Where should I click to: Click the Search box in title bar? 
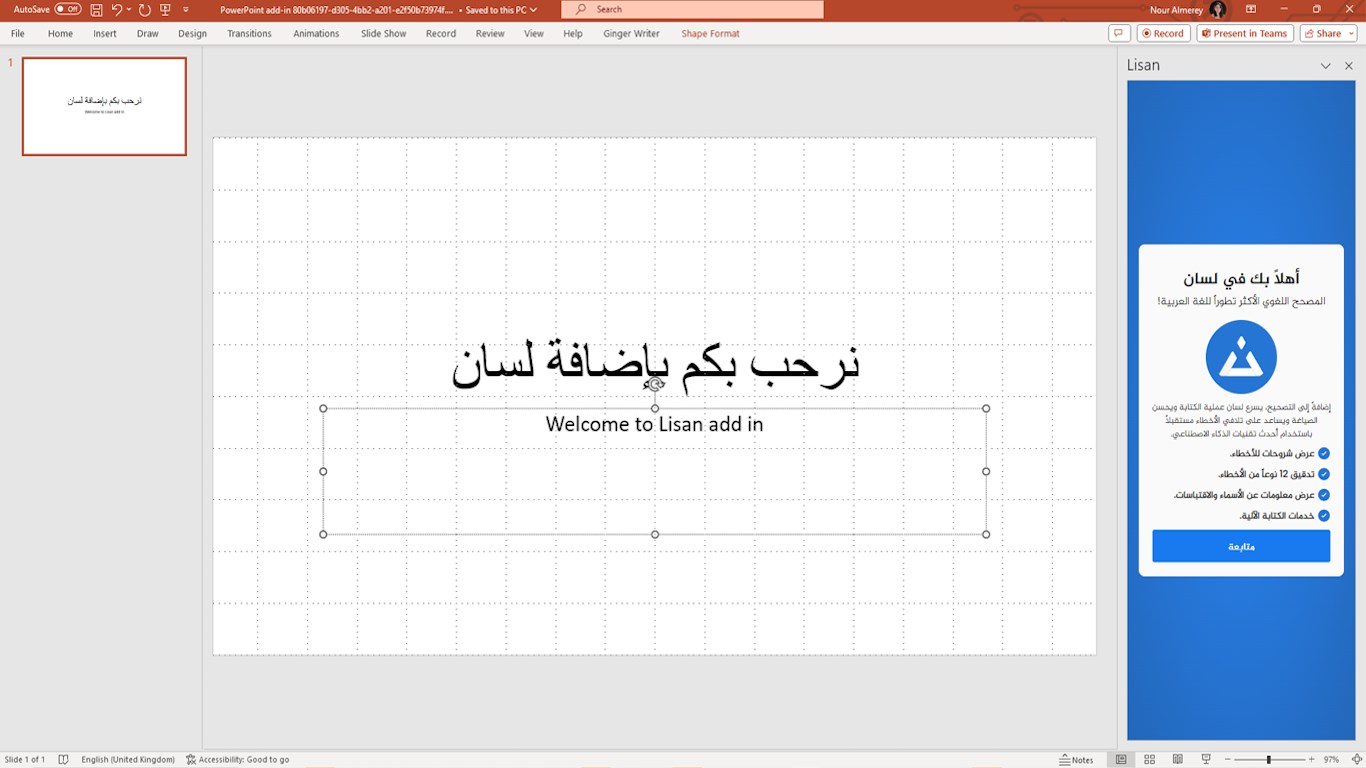[x=692, y=9]
